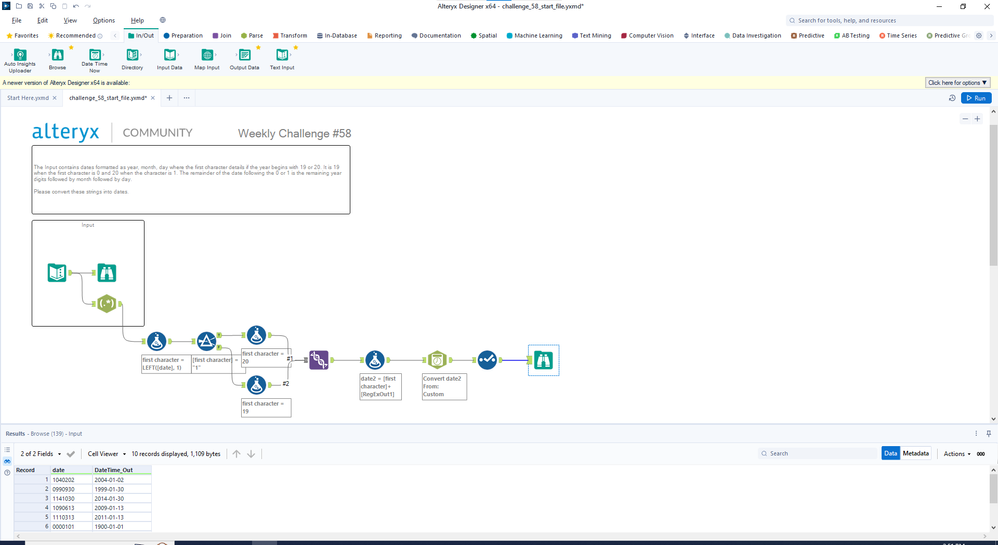Open the Cell Viewer dropdown

[x=107, y=454]
